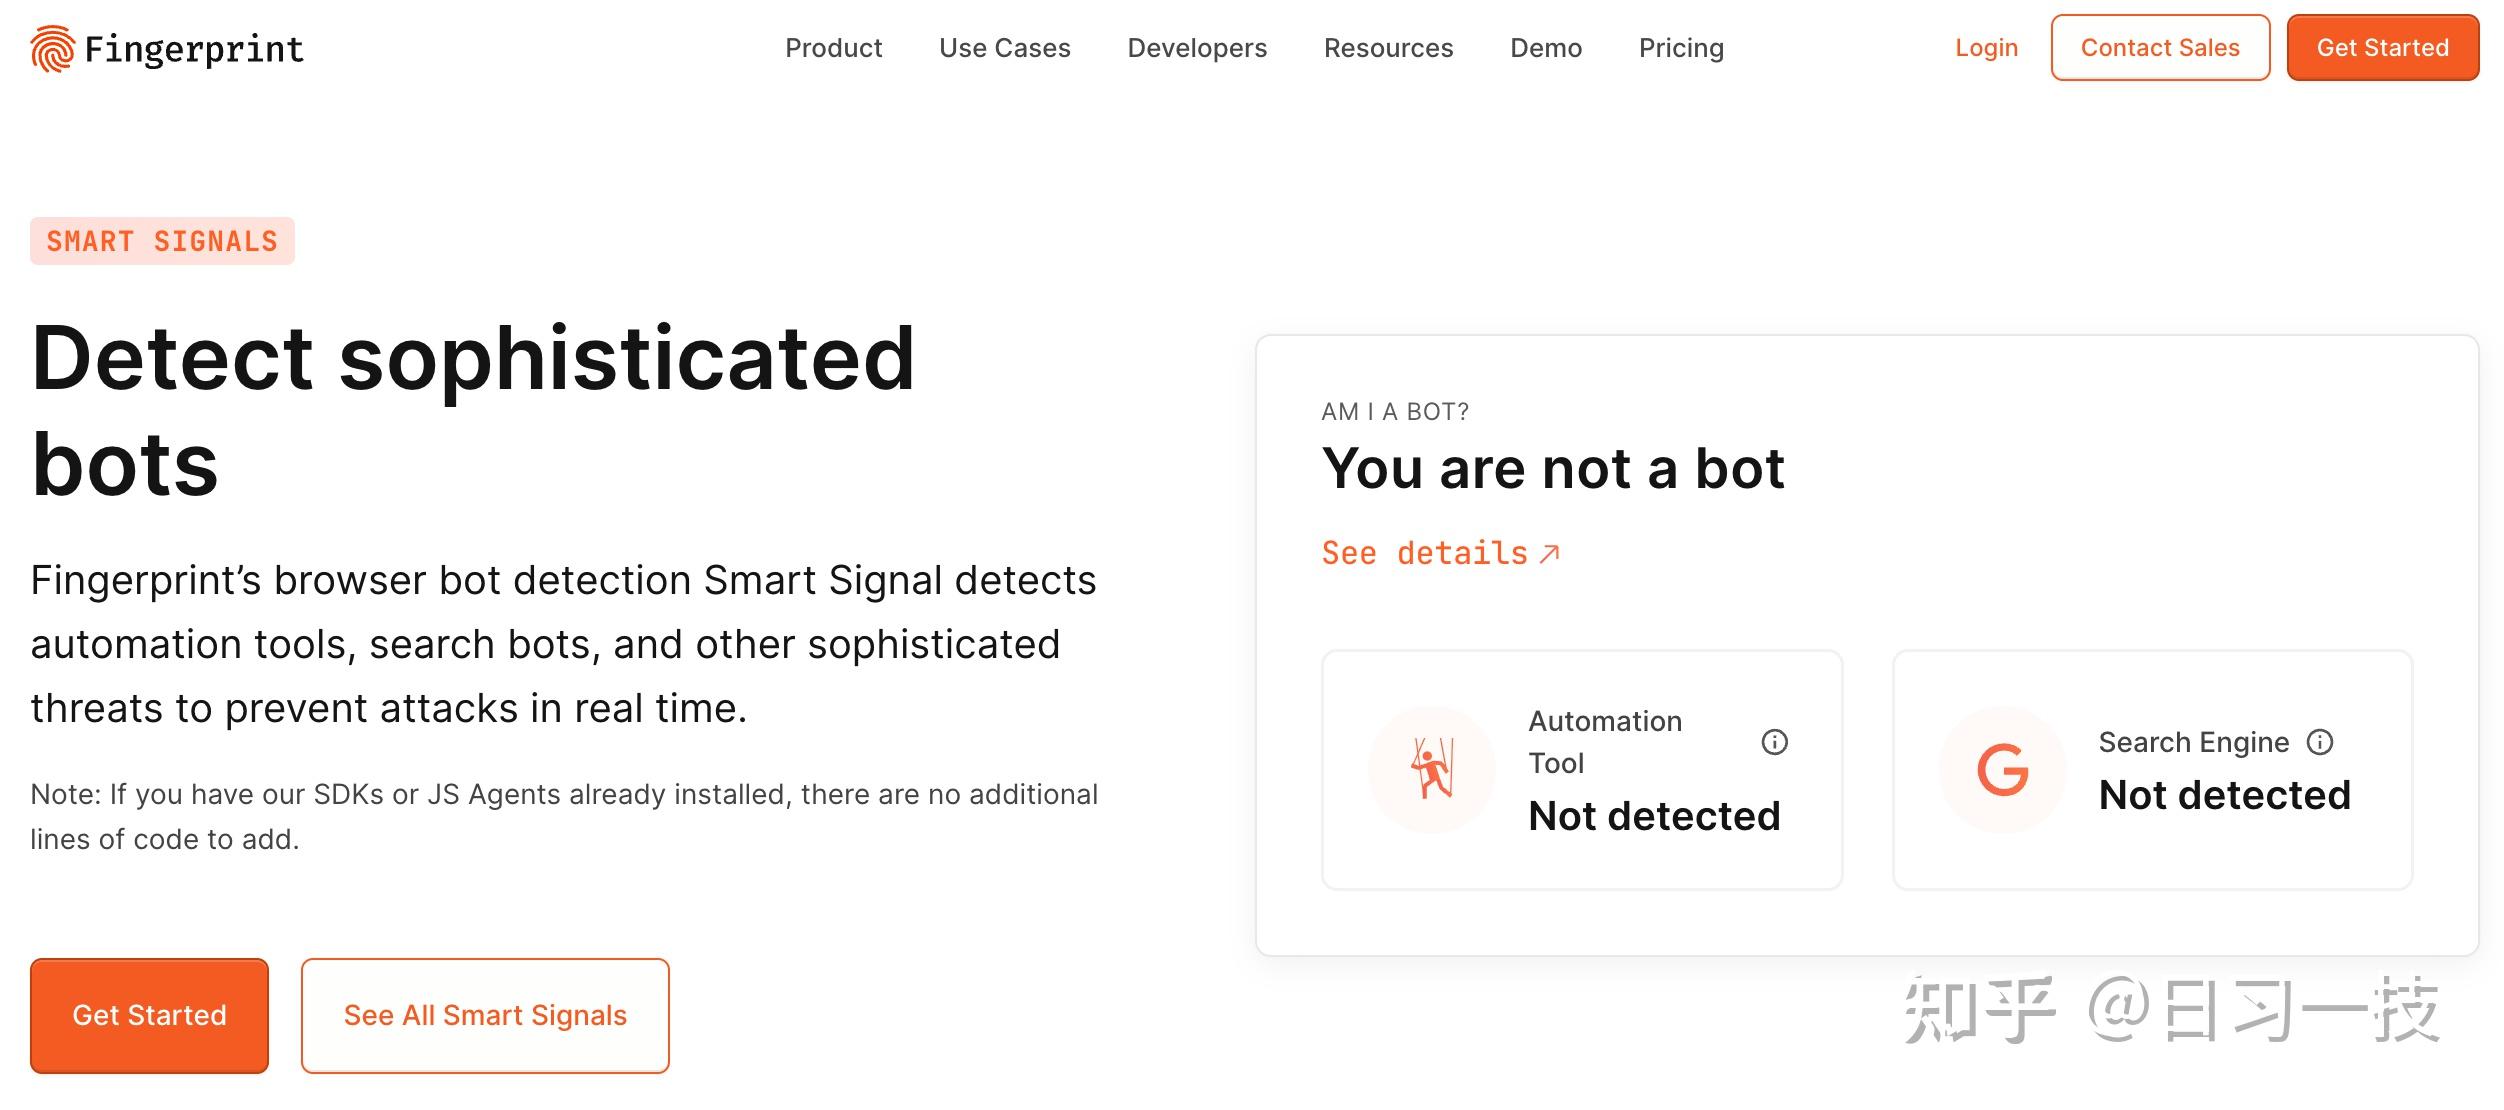The width and height of the screenshot is (2504, 1110).
Task: Open the Pricing page
Action: pyautogui.click(x=1681, y=48)
